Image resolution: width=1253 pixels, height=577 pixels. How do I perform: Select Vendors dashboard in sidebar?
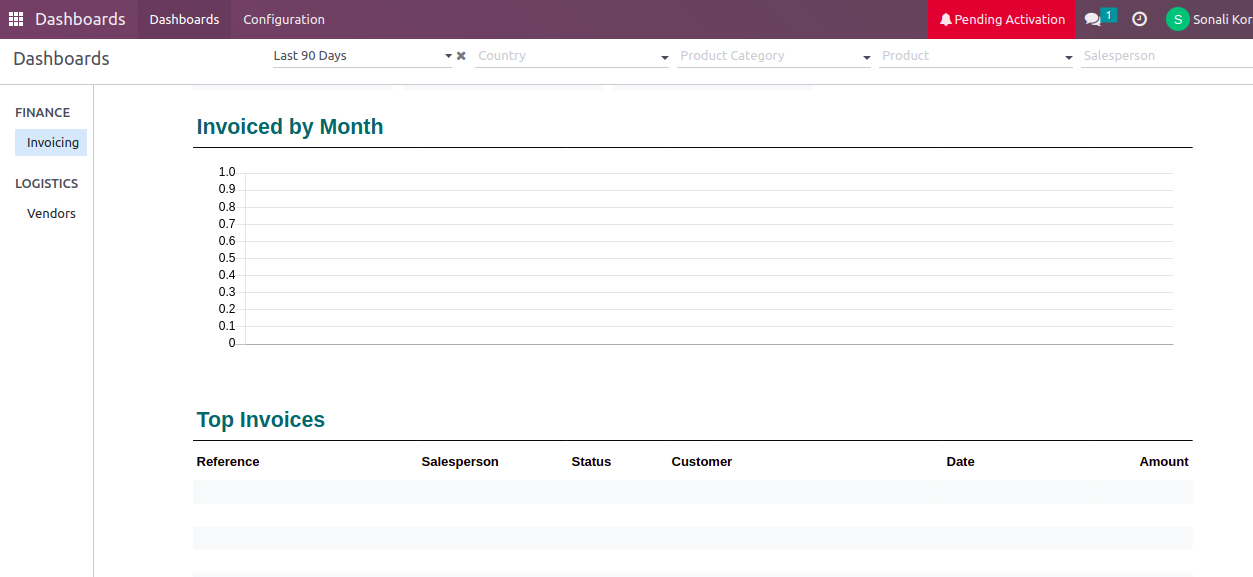(51, 214)
